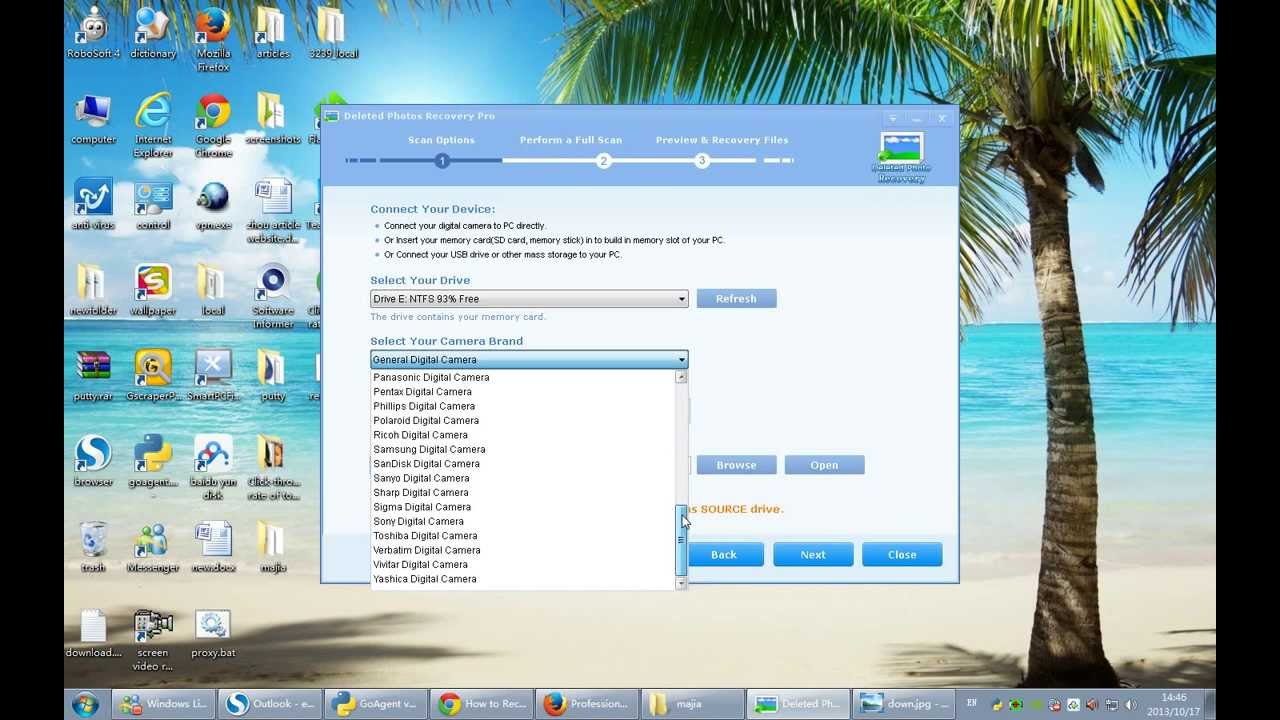Screen dimensions: 1280x720
Task: Open the newfolder desktop folder
Action: click(93, 290)
